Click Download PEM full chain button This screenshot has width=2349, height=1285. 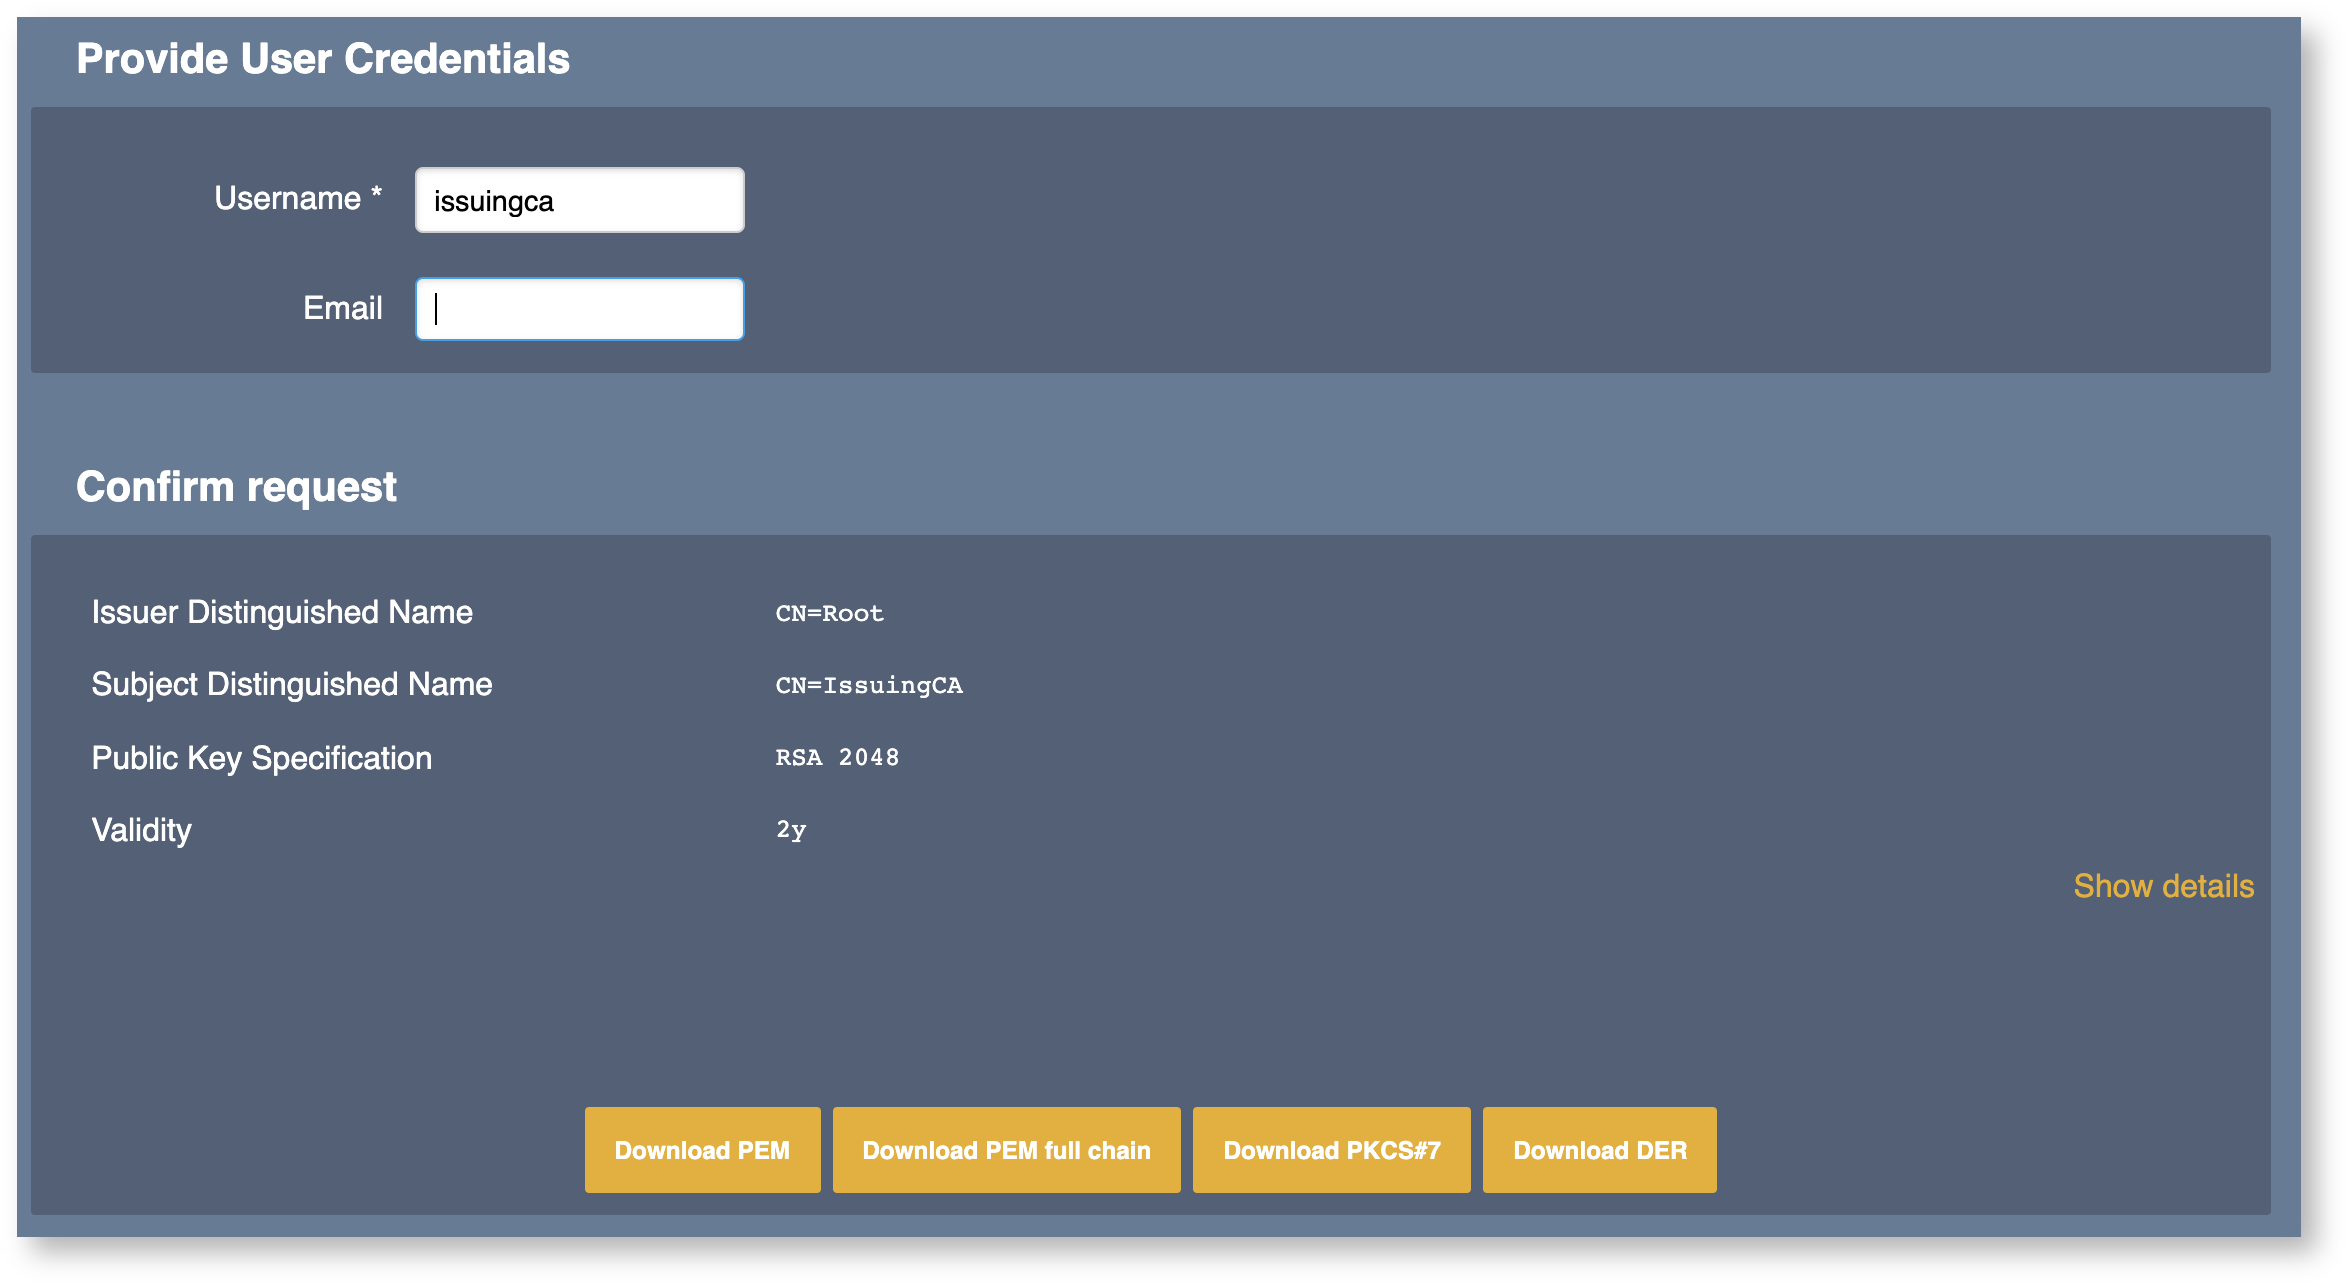[1005, 1150]
